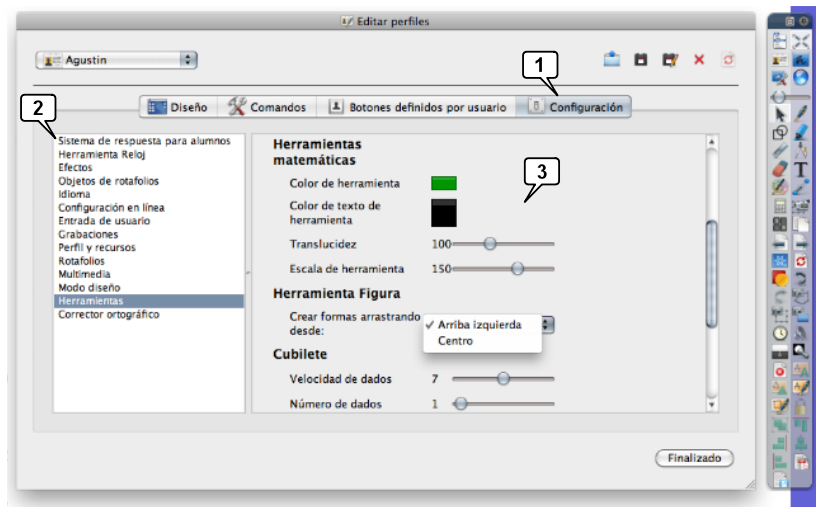Click the red X delete profile icon
816x507 pixels.
pyautogui.click(x=699, y=60)
